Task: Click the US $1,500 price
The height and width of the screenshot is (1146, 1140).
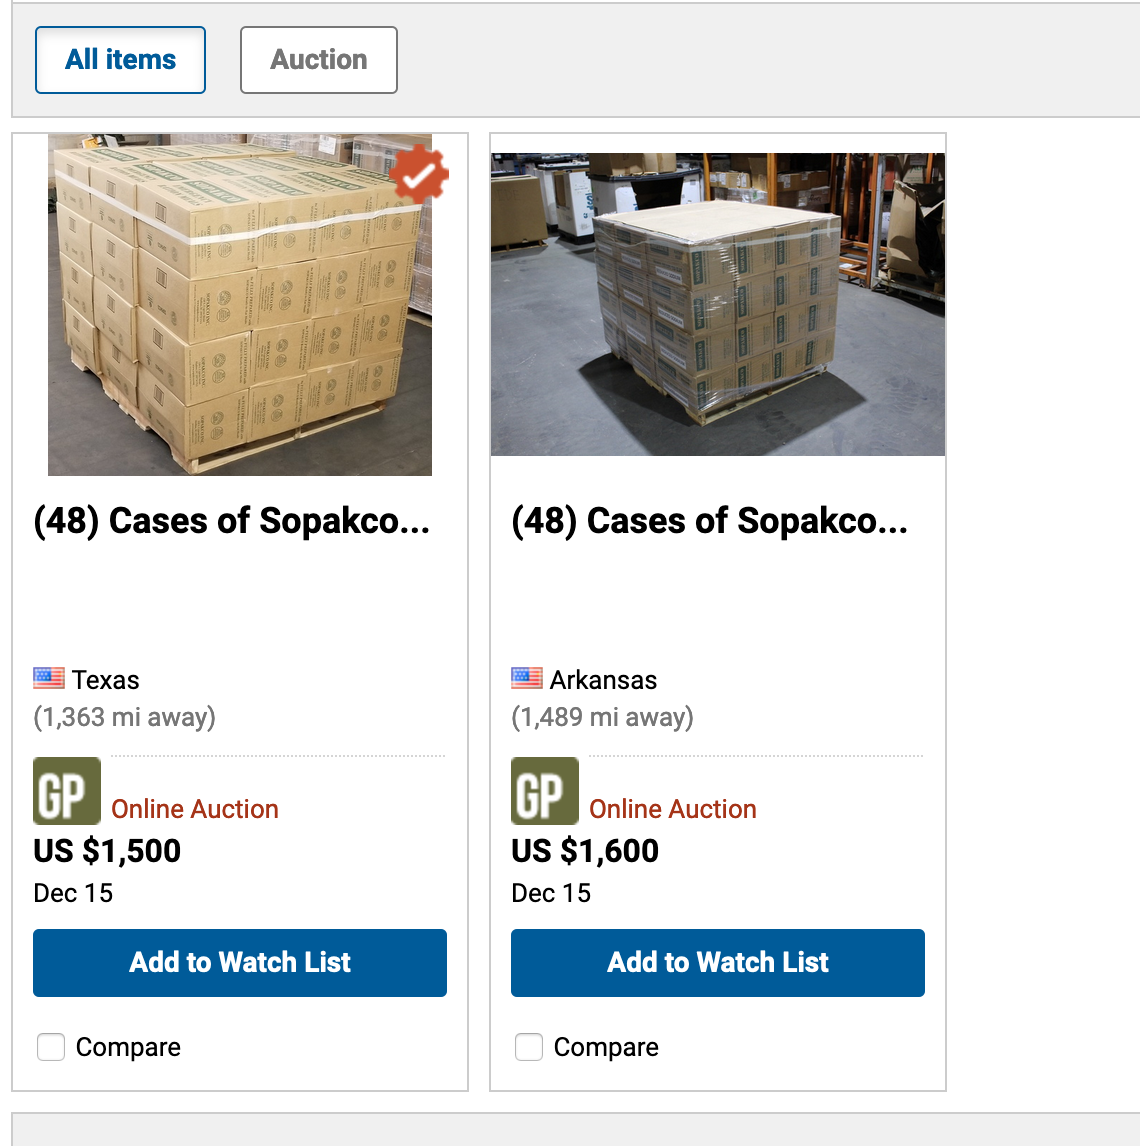Action: pyautogui.click(x=108, y=851)
